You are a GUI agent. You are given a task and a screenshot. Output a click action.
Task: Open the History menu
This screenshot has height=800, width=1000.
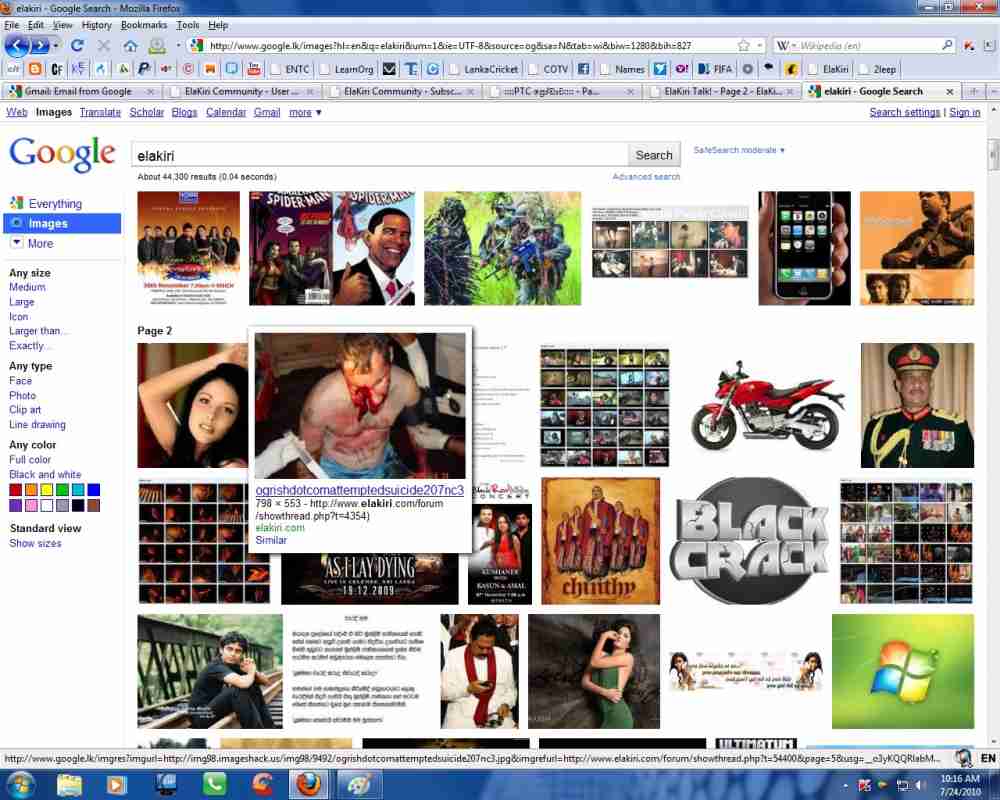click(96, 25)
